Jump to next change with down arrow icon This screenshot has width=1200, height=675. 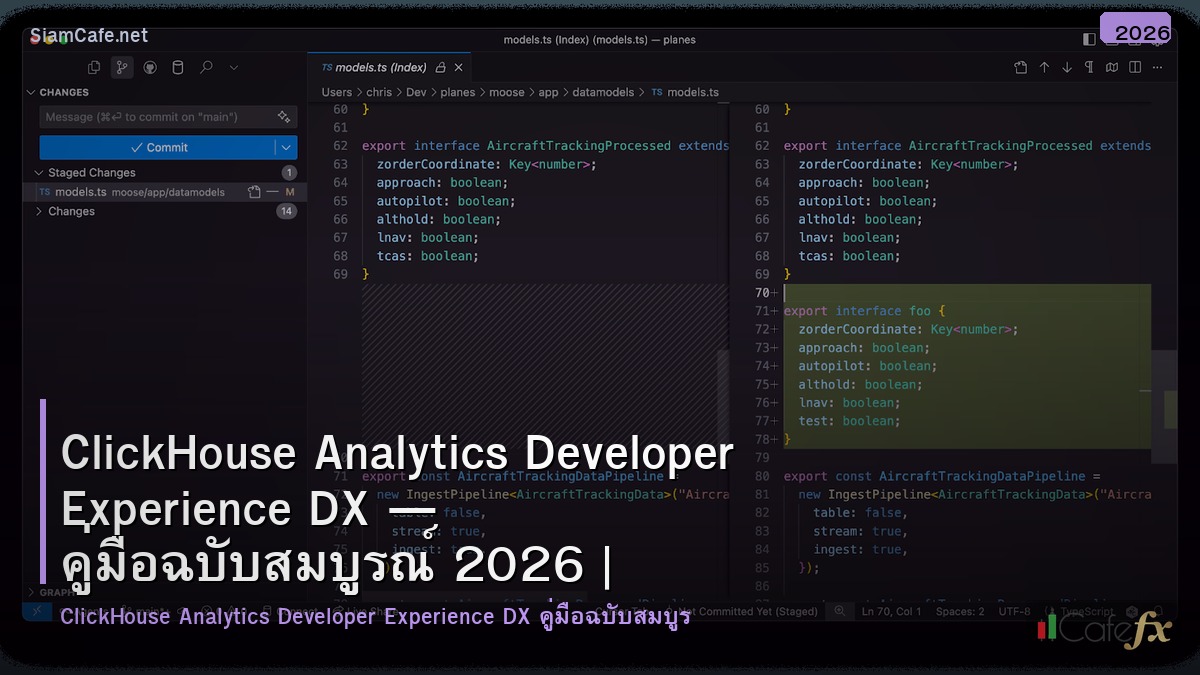point(1068,67)
